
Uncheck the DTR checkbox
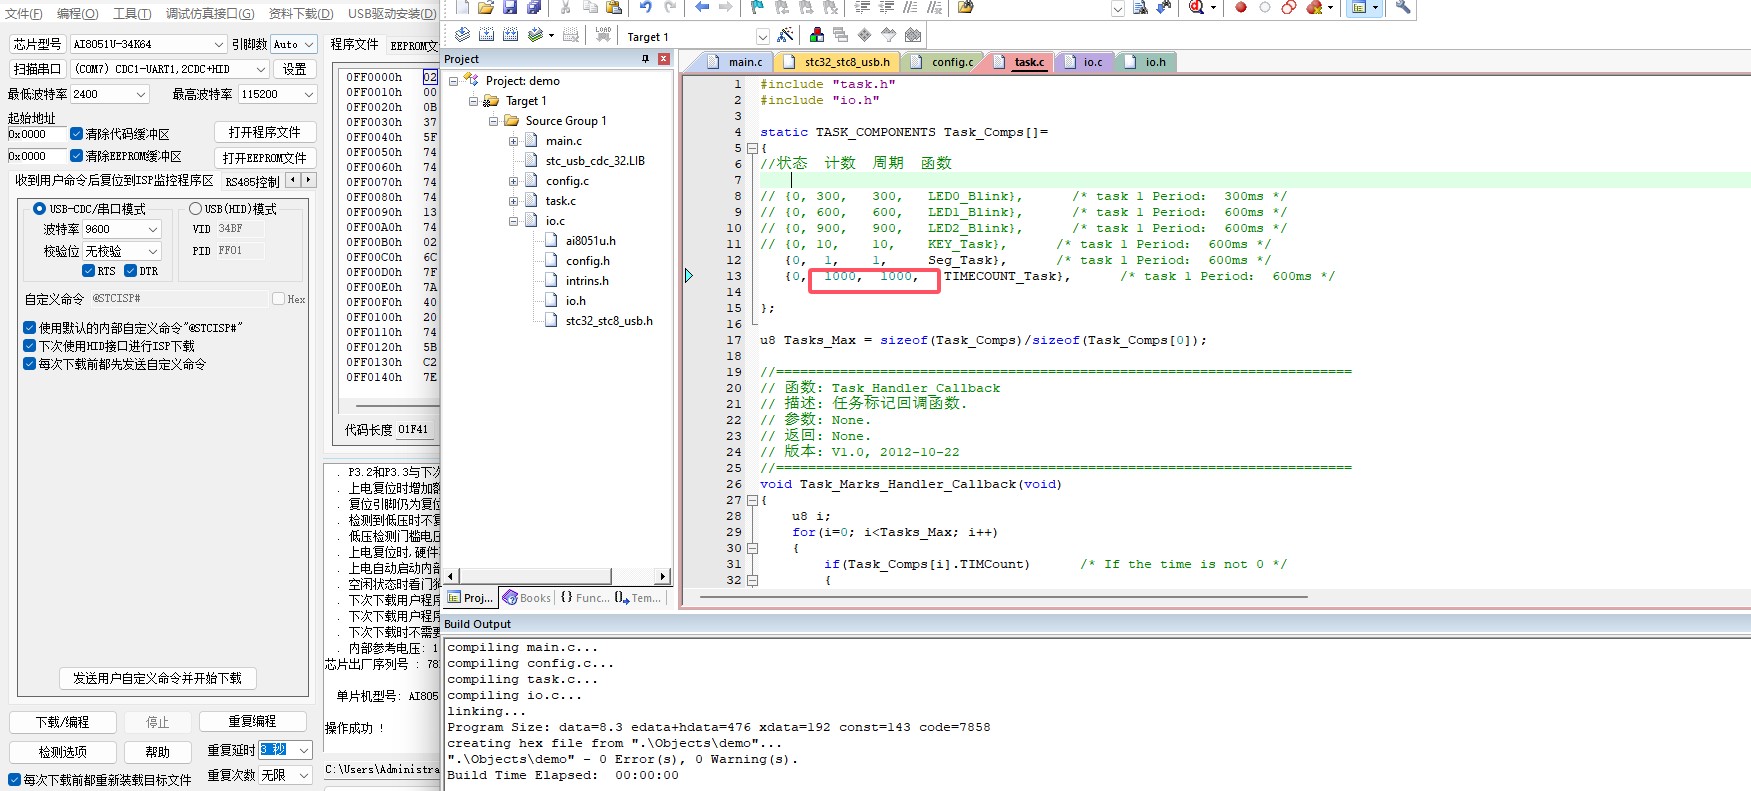coord(130,271)
